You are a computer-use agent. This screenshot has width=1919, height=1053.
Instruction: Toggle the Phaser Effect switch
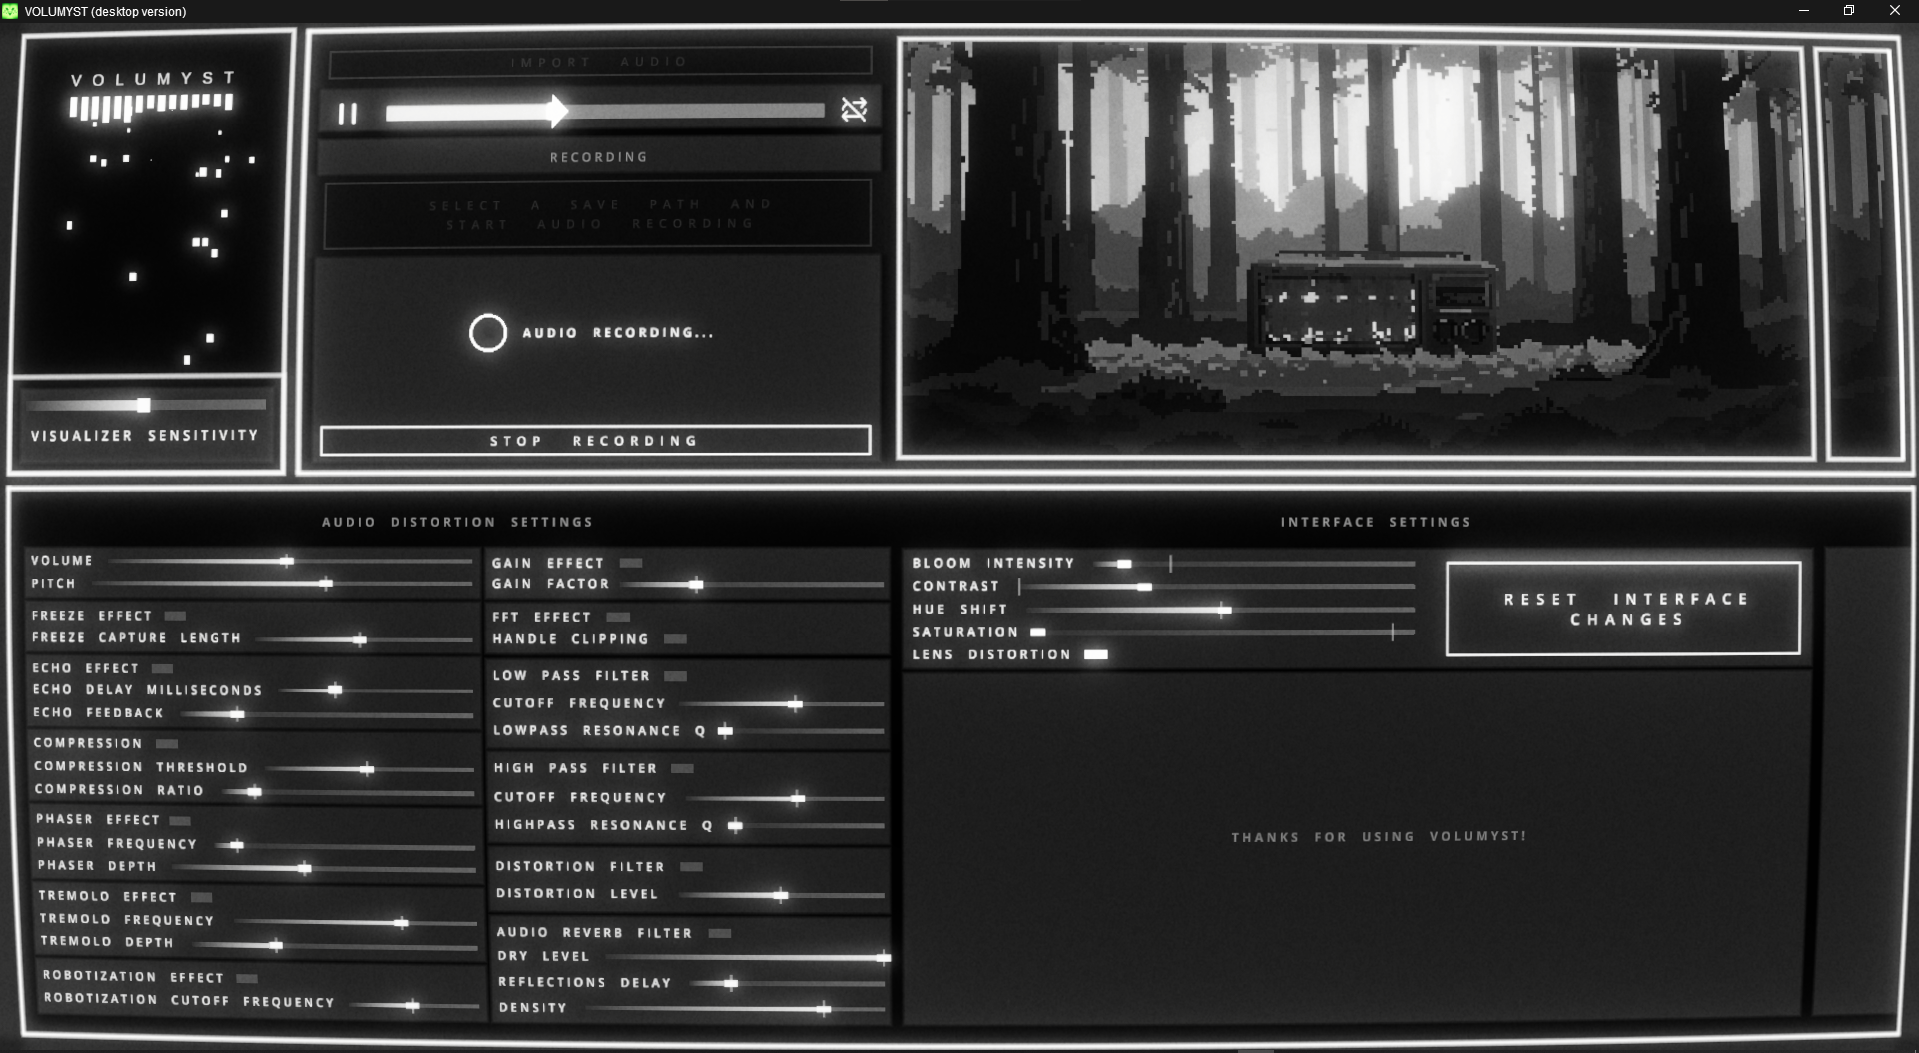(180, 820)
